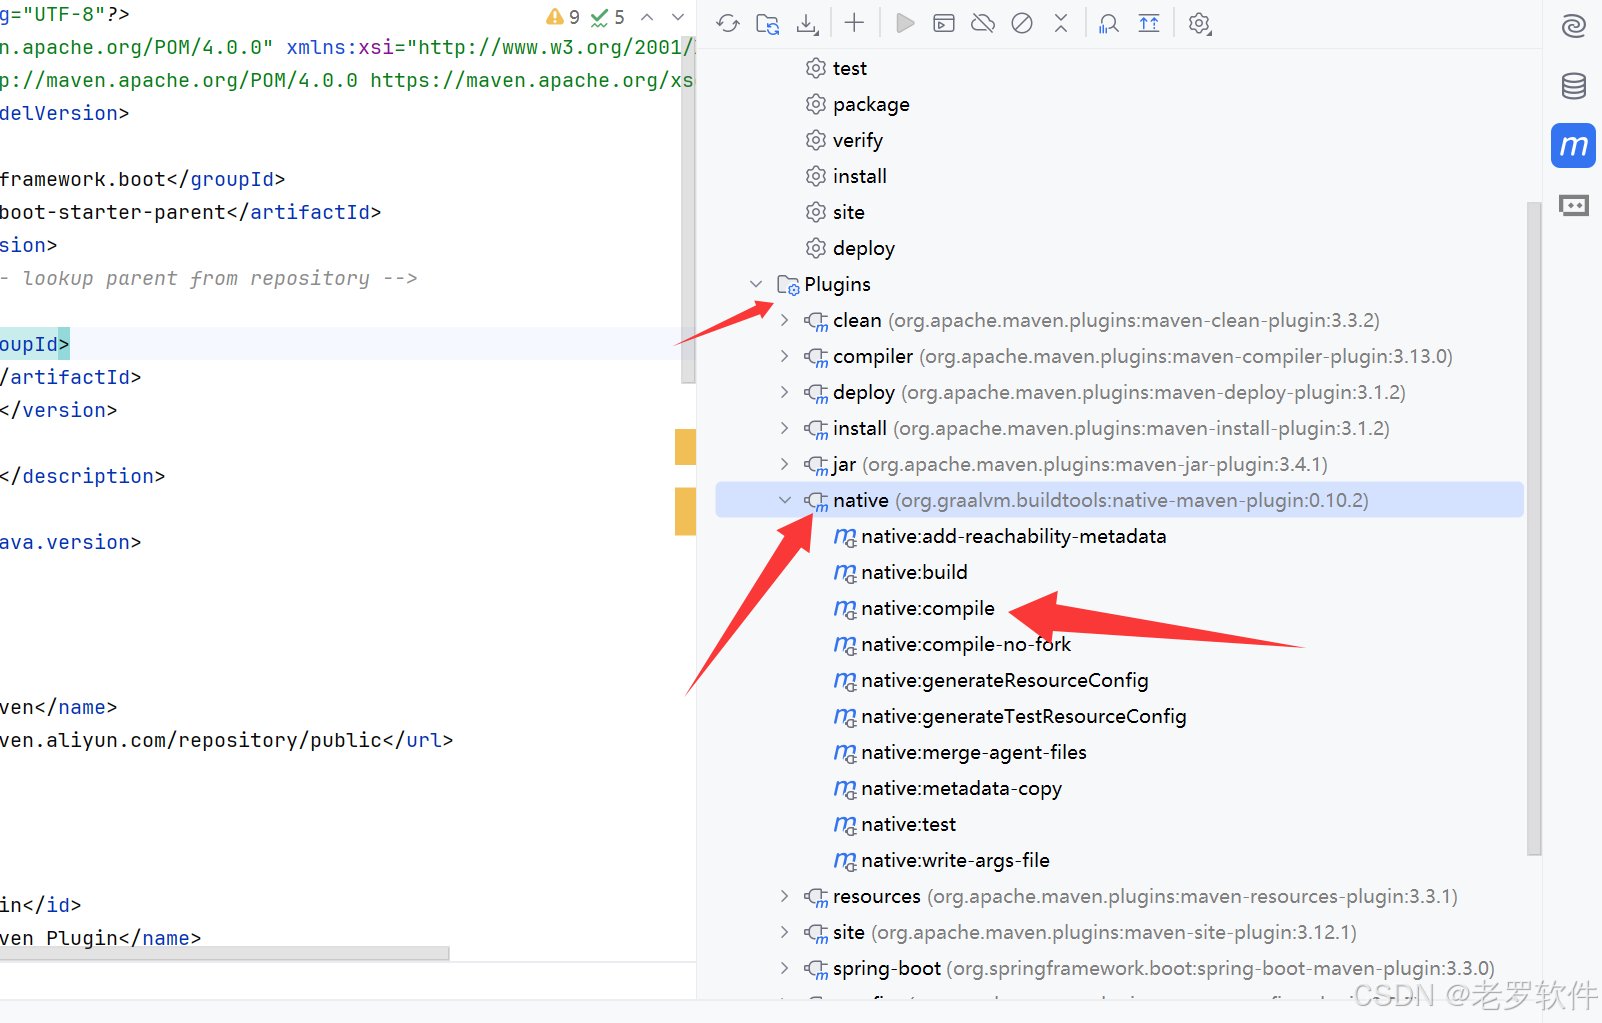Click Generate Sources and Update Folders icon
This screenshot has width=1602, height=1023.
pyautogui.click(x=767, y=23)
